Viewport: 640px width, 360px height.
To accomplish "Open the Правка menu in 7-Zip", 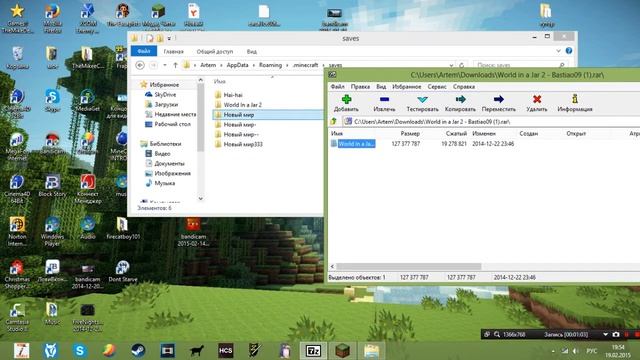I will point(360,87).
